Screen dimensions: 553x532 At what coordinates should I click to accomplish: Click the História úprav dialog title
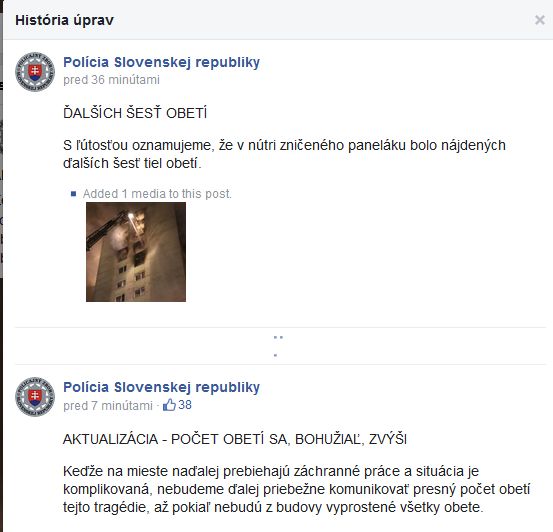[65, 20]
